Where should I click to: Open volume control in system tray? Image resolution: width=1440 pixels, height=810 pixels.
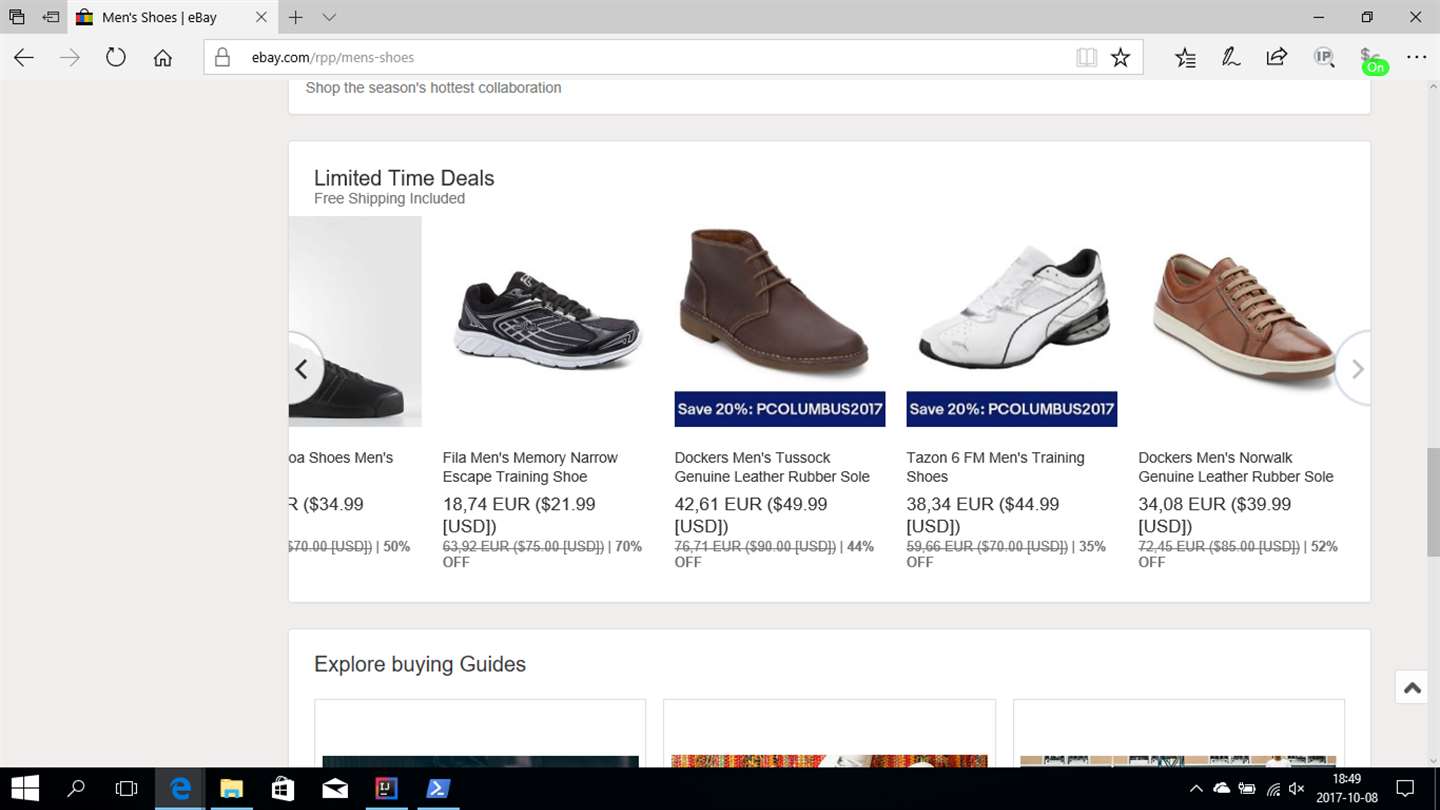pyautogui.click(x=1297, y=789)
